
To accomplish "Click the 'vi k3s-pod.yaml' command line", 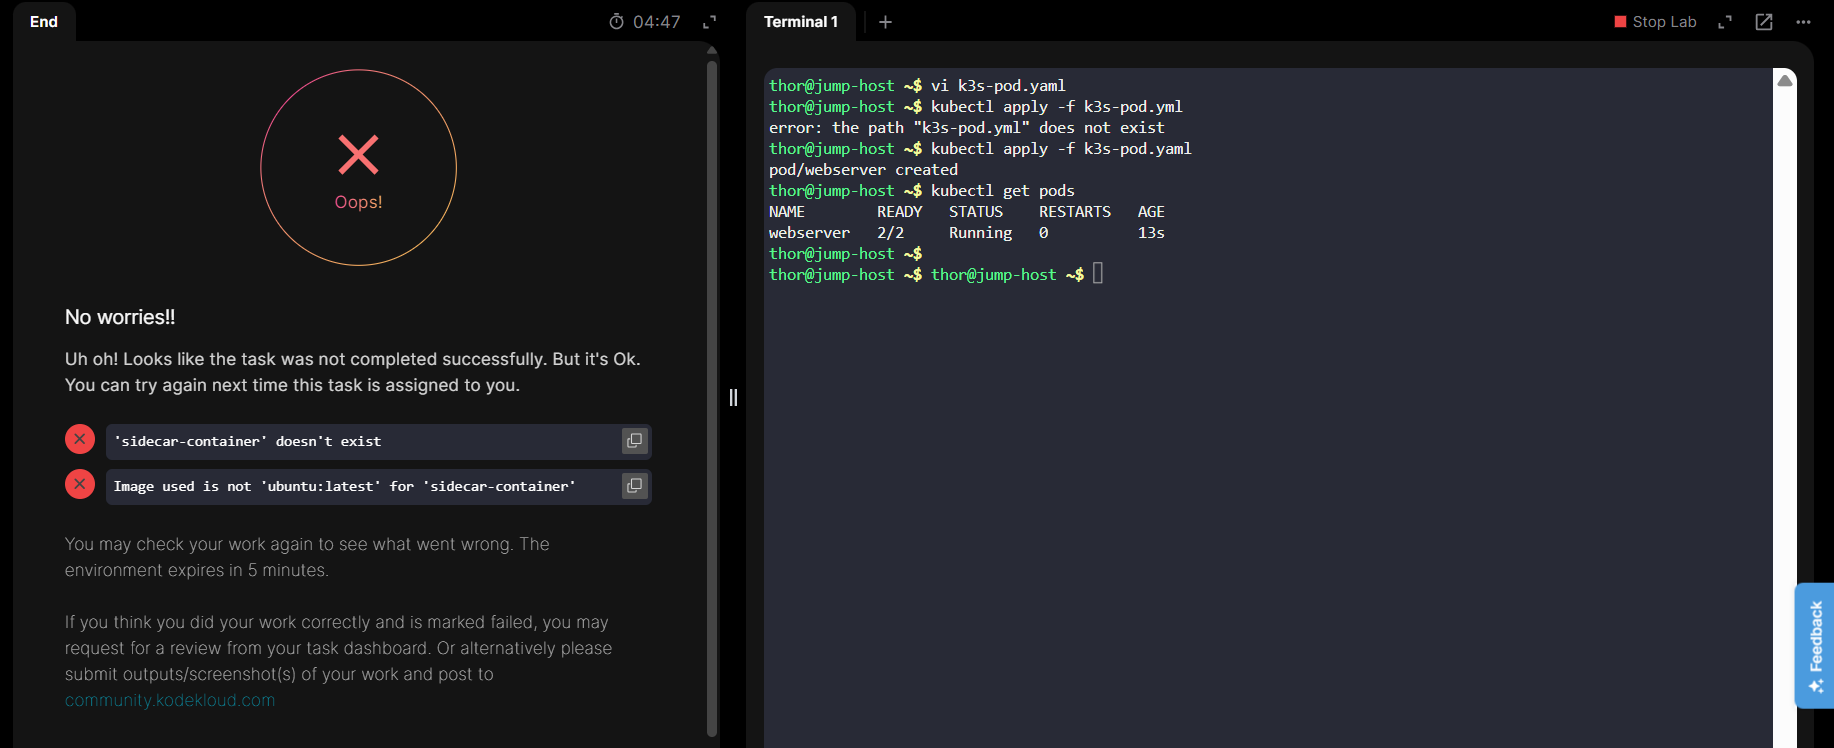I will 998,86.
